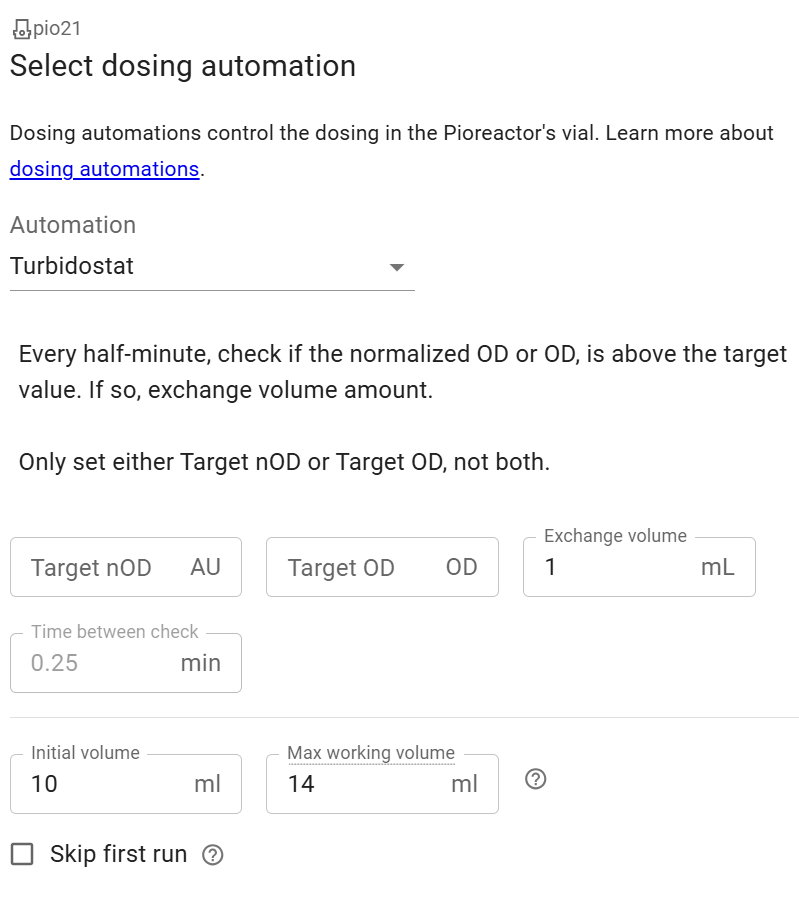Screen dimensions: 799x897
Task: Click the dotted-underlined Max working volume label
Action: tap(370, 753)
